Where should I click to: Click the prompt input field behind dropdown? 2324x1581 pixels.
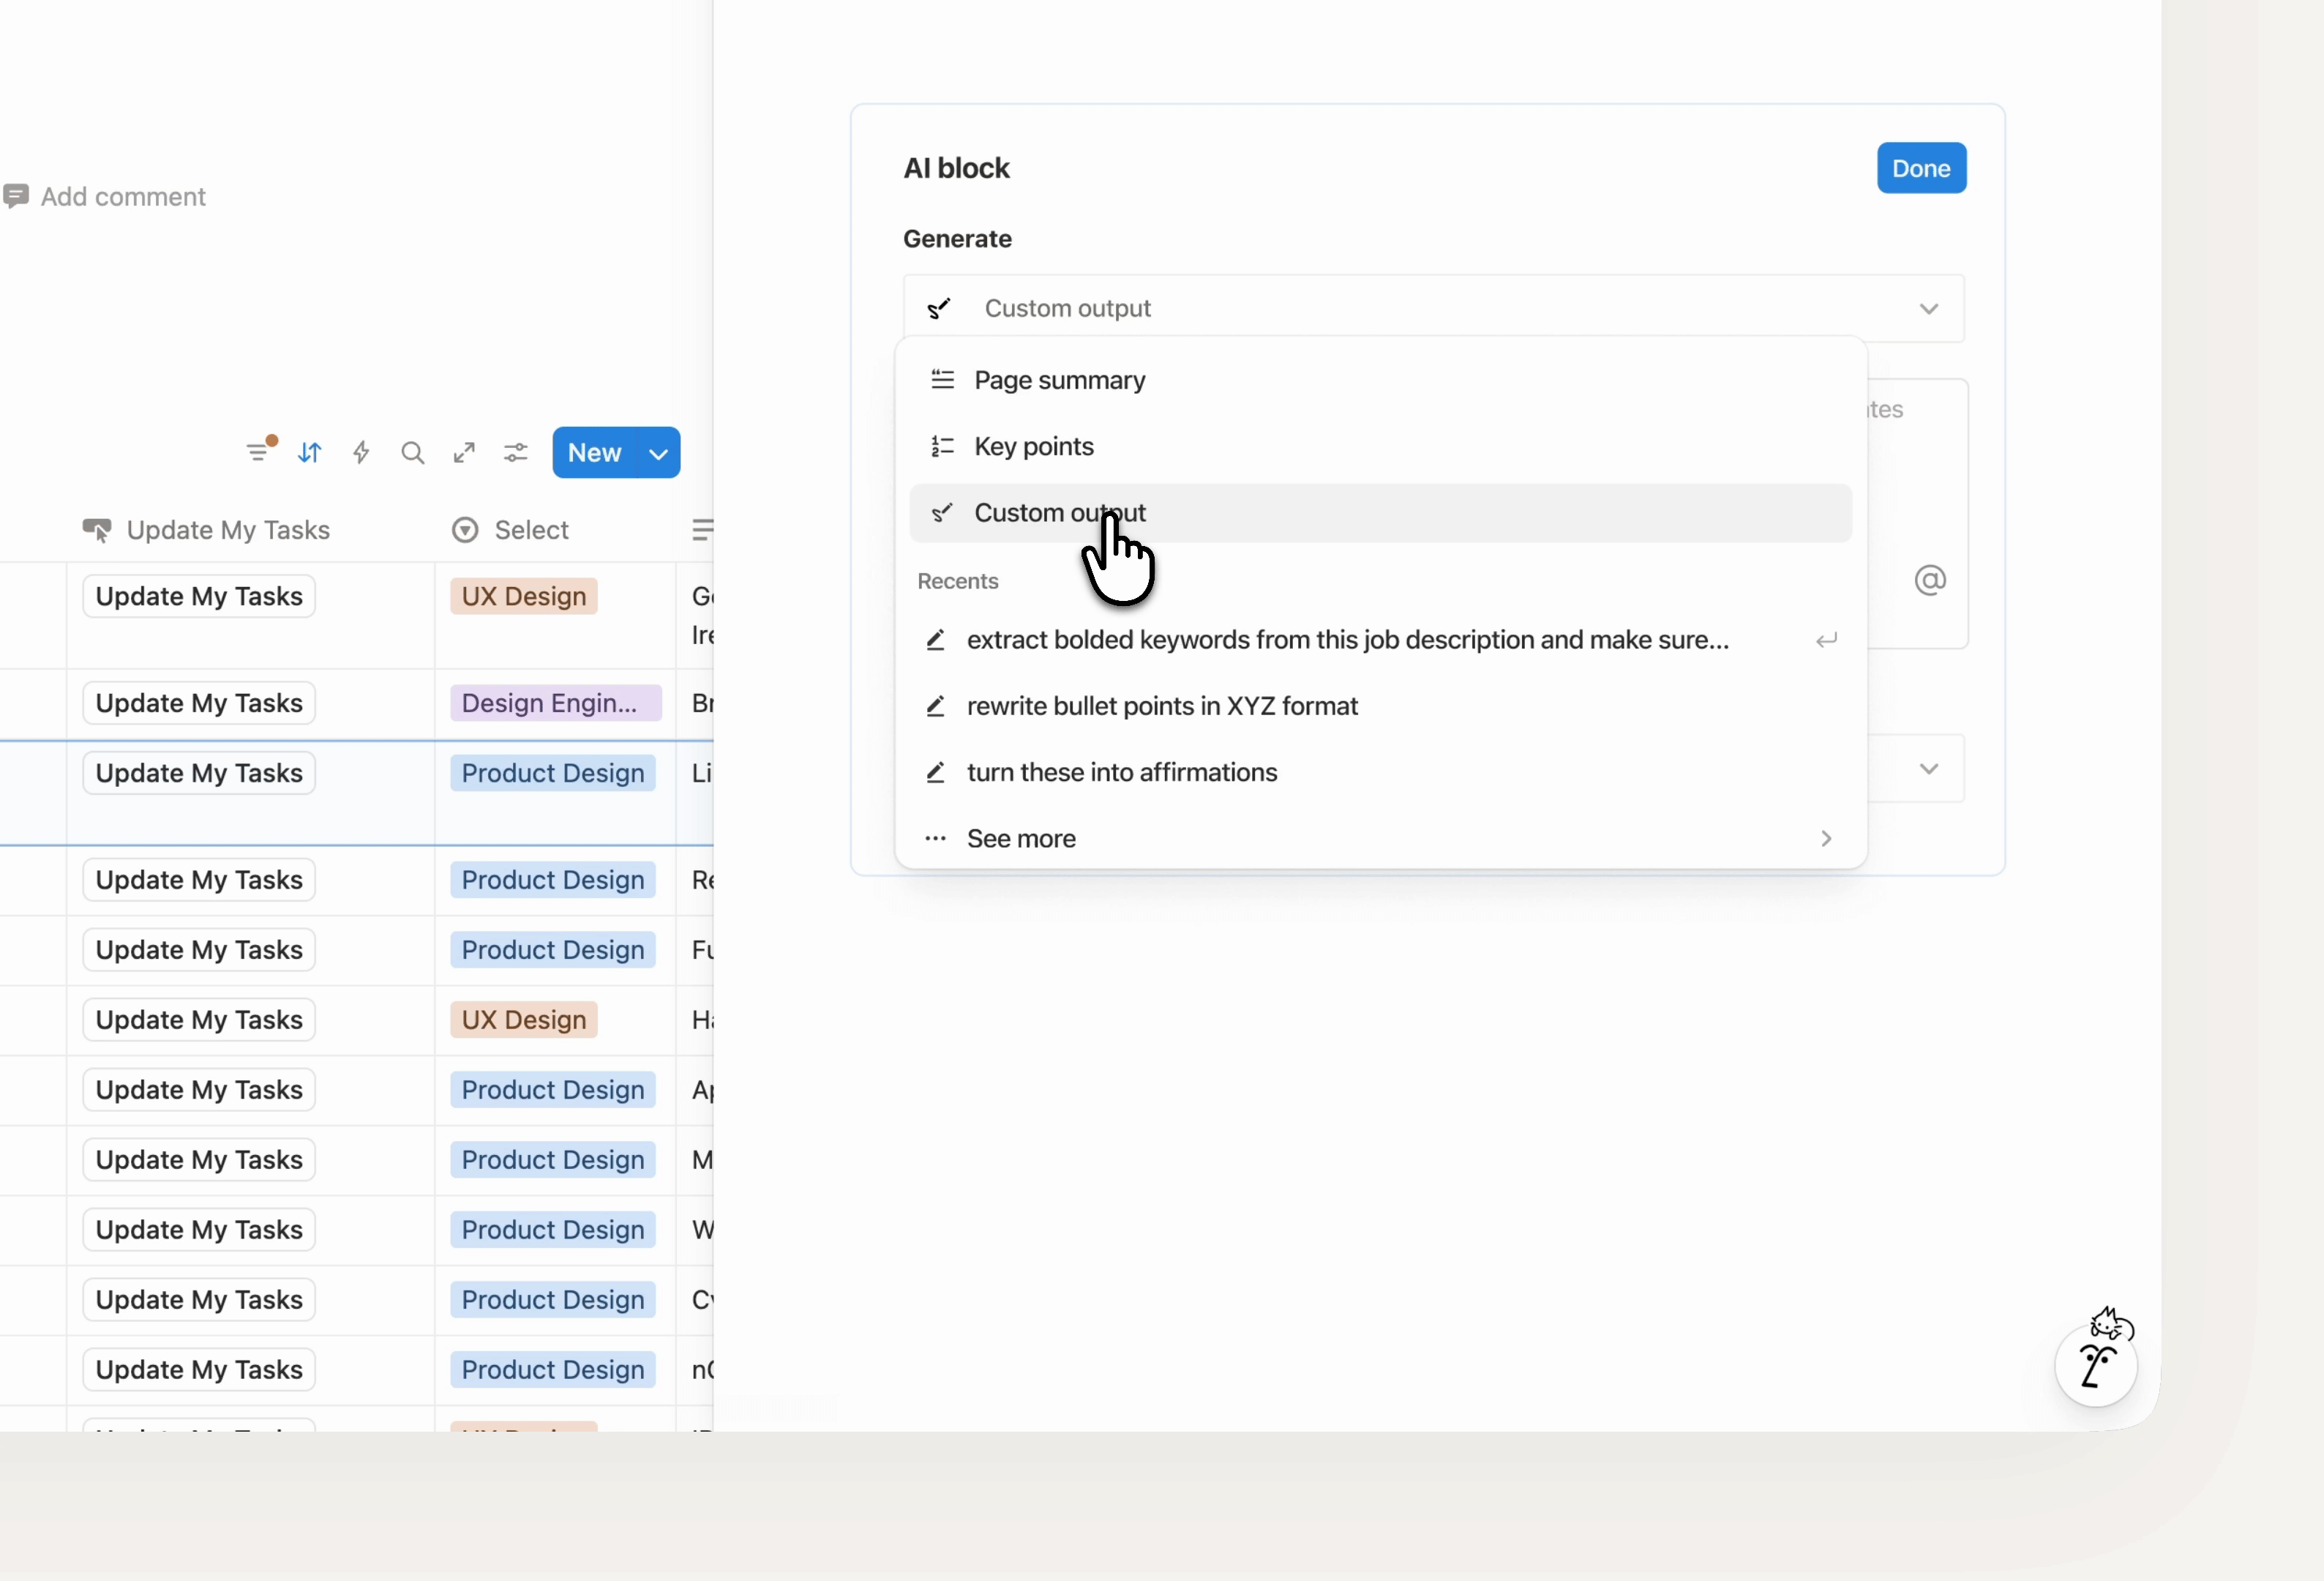coord(1918,513)
